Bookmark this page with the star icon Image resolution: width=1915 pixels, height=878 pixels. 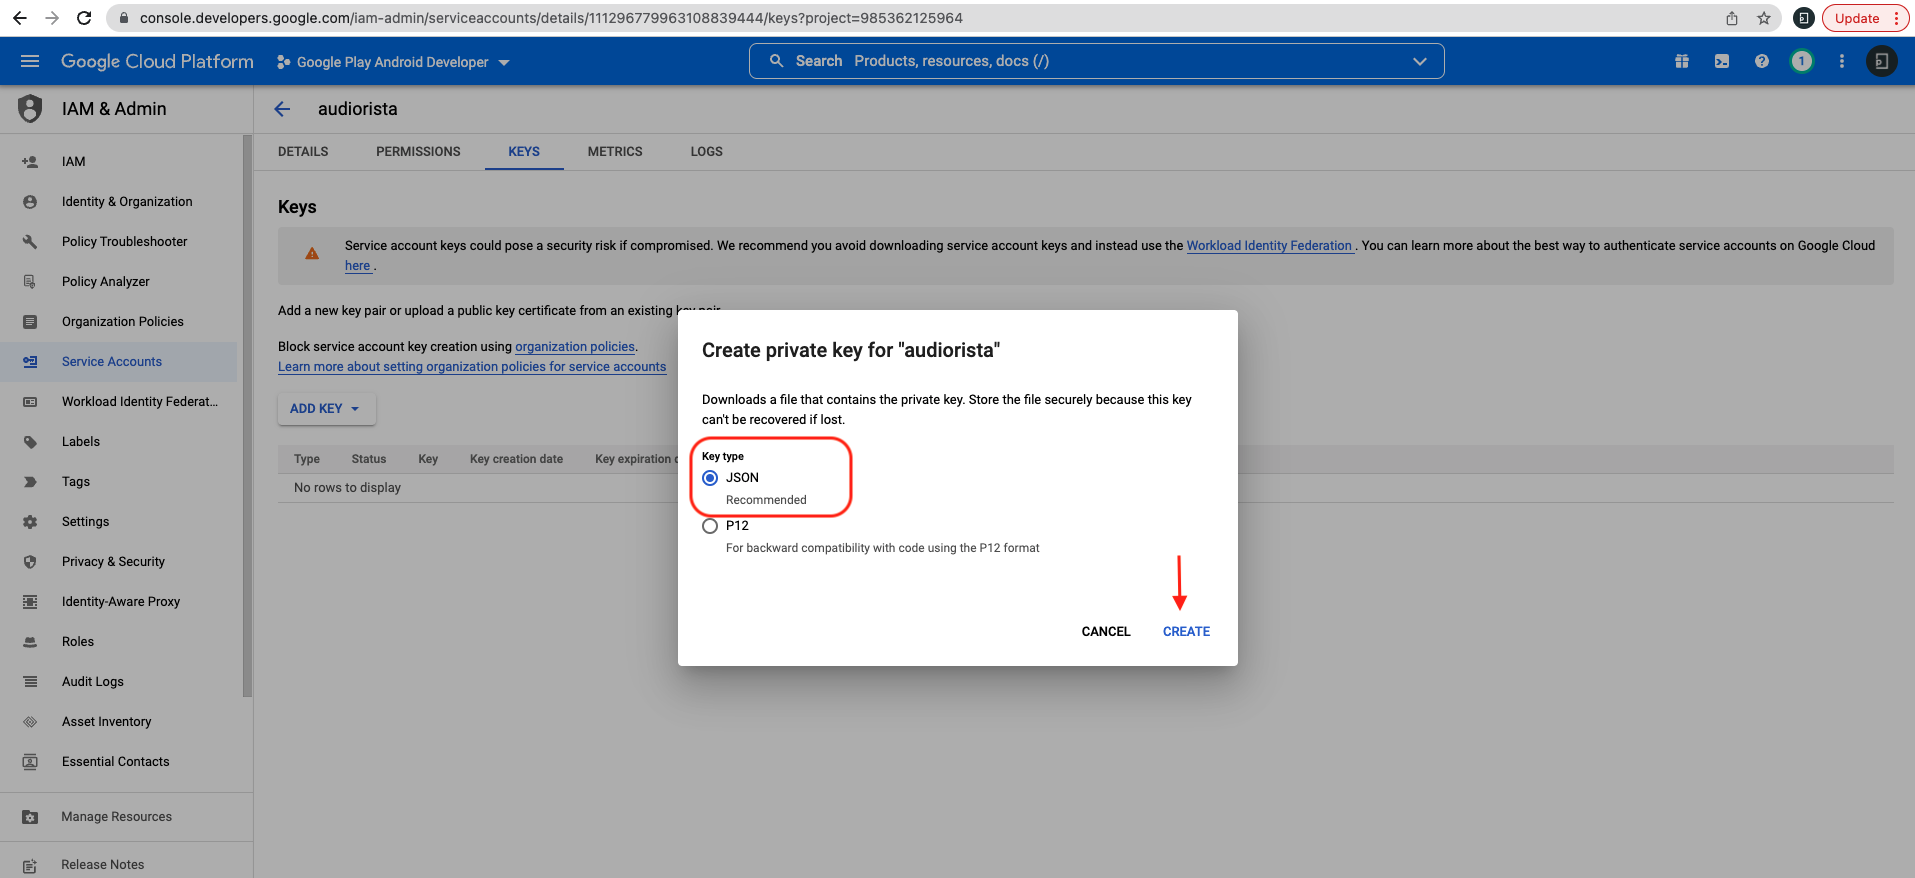point(1764,18)
